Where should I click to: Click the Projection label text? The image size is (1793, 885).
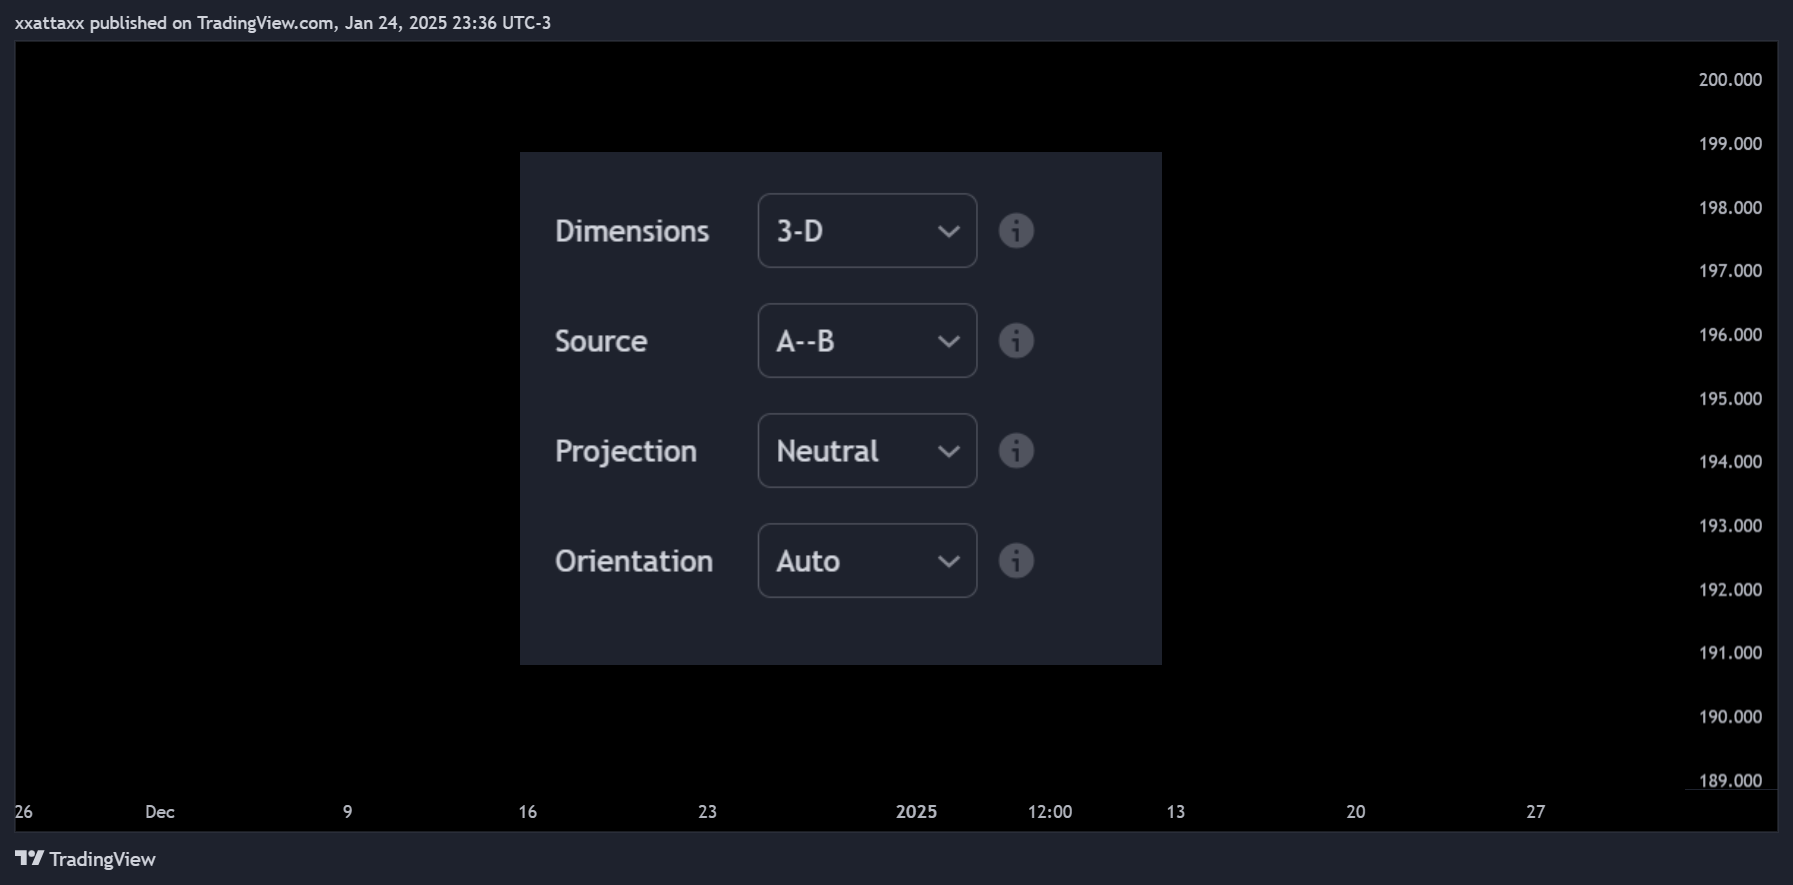point(626,452)
